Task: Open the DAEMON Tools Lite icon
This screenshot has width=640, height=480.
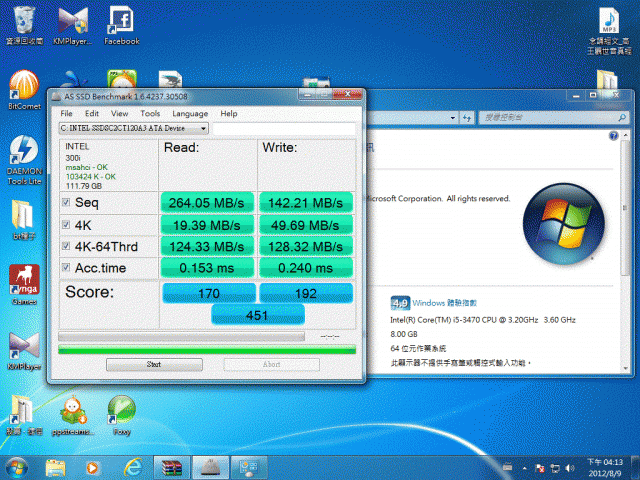Action: click(24, 160)
